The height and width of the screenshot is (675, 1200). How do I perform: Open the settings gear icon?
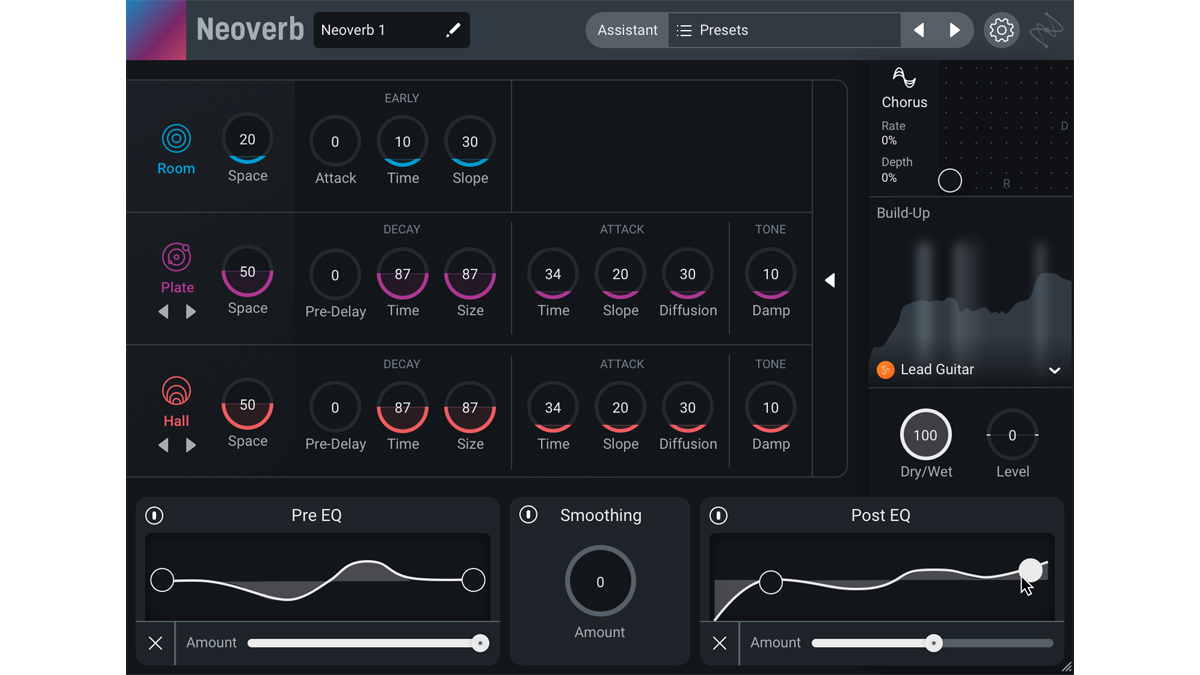tap(1001, 30)
